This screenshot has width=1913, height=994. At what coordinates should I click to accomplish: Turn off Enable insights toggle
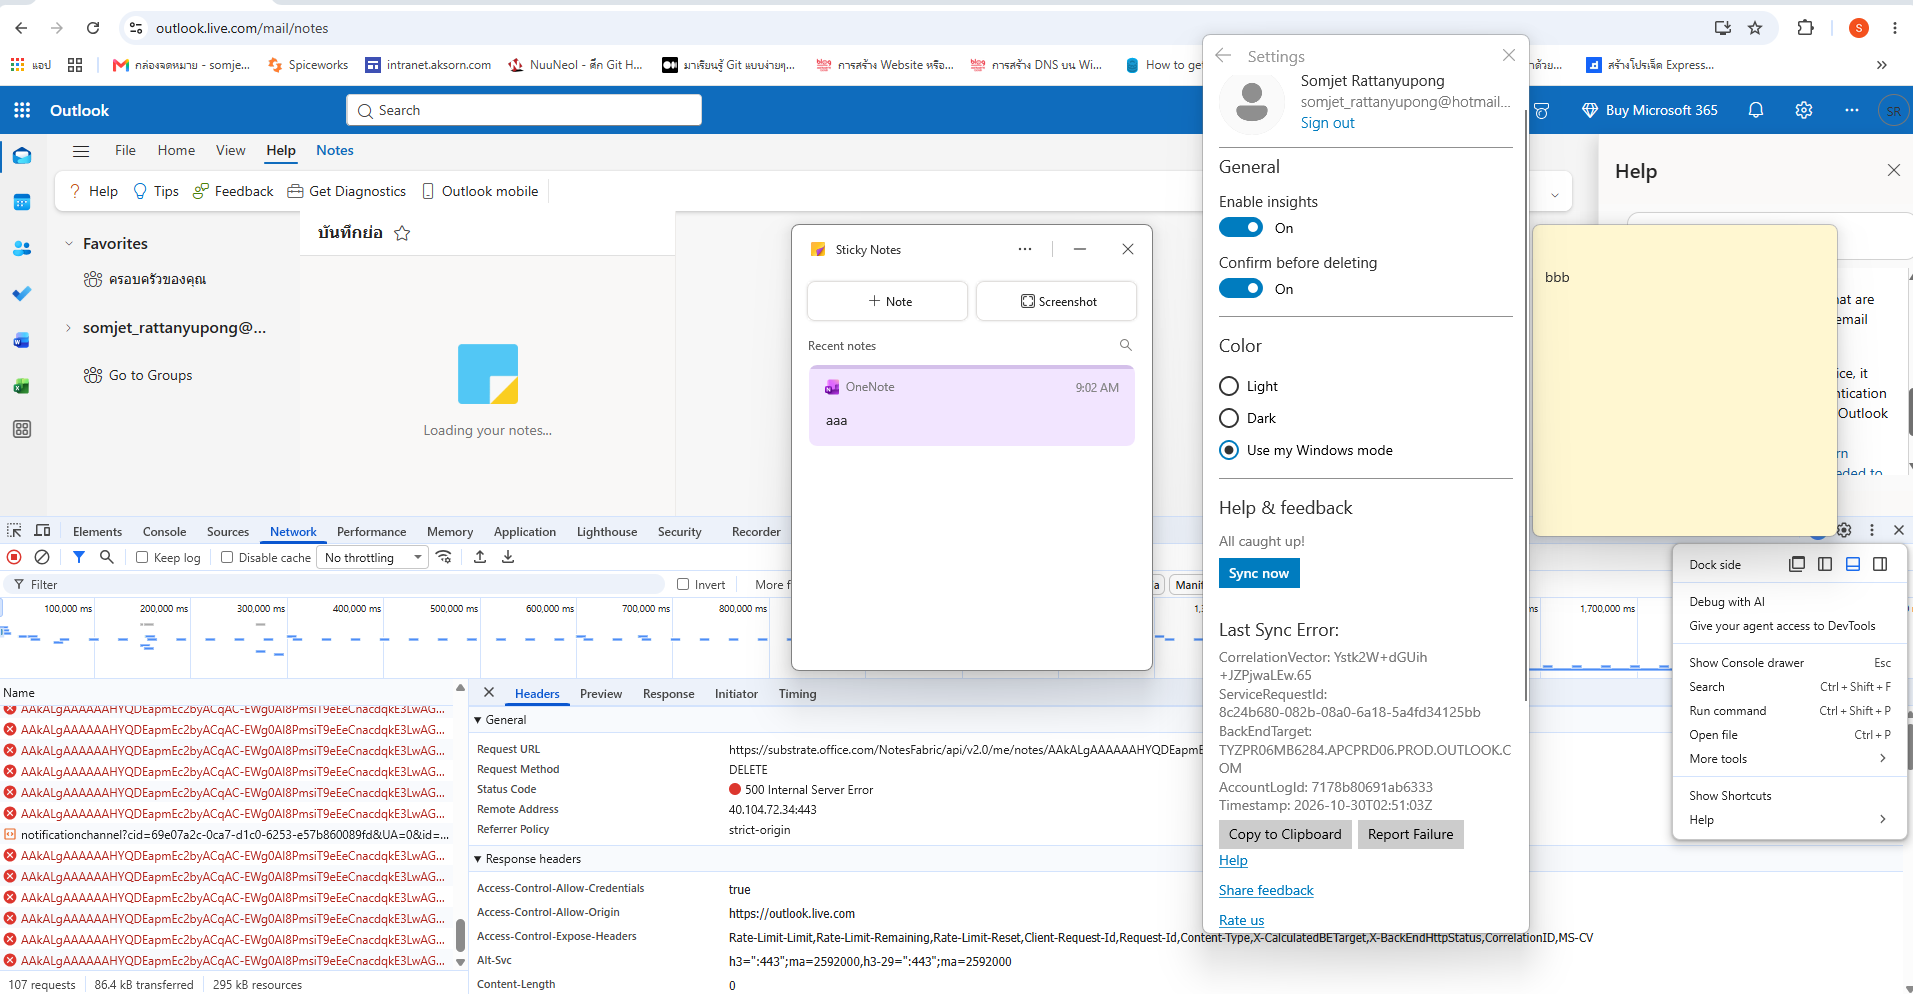pyautogui.click(x=1241, y=228)
